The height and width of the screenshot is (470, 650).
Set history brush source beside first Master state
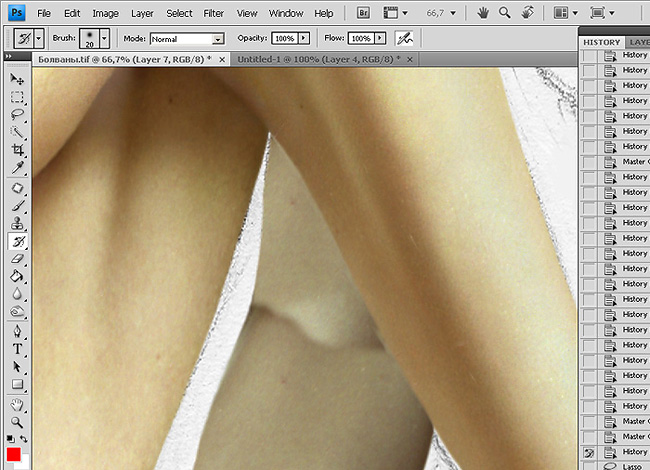pos(589,162)
